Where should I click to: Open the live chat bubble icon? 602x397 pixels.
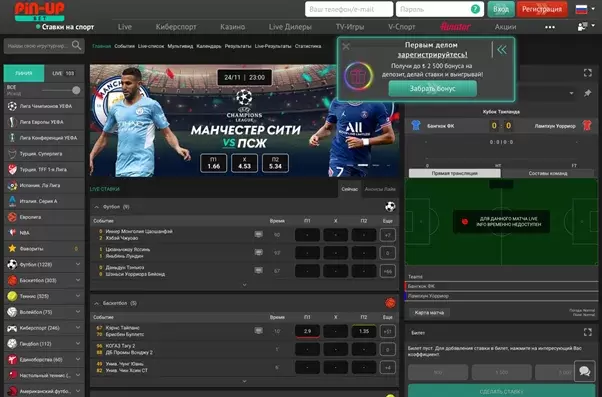(584, 371)
